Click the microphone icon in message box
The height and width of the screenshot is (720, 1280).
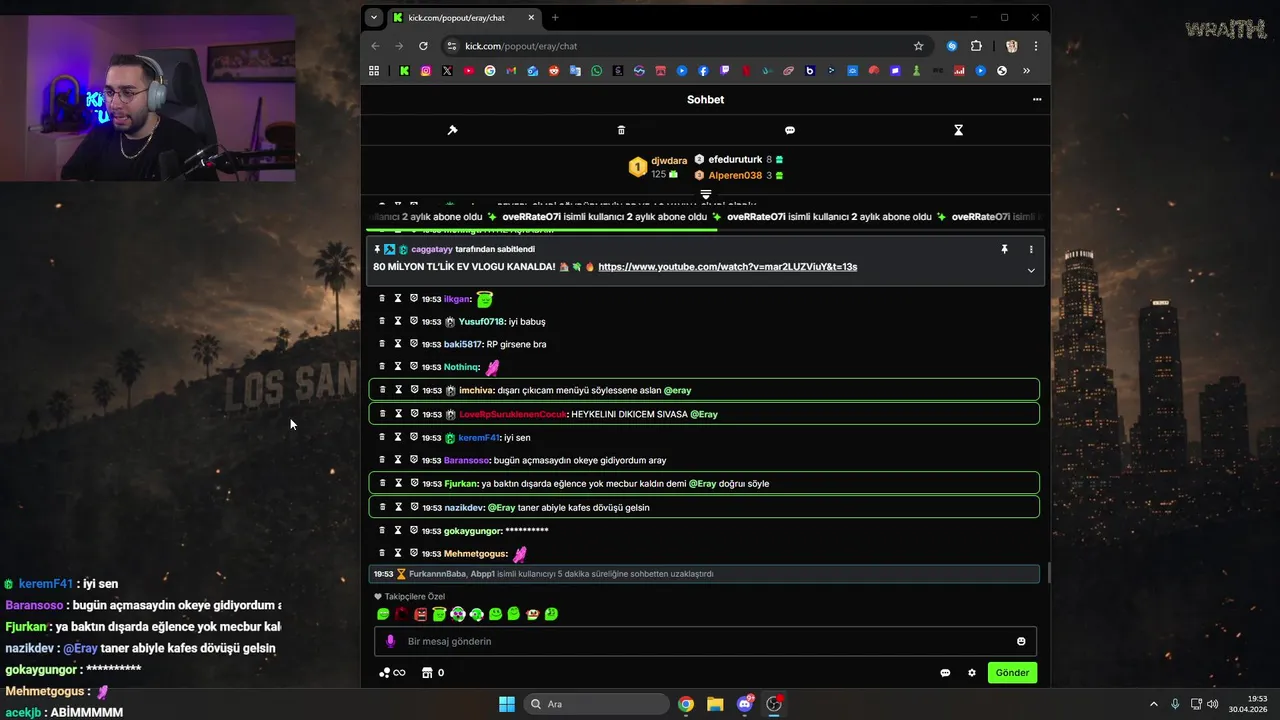pos(390,641)
